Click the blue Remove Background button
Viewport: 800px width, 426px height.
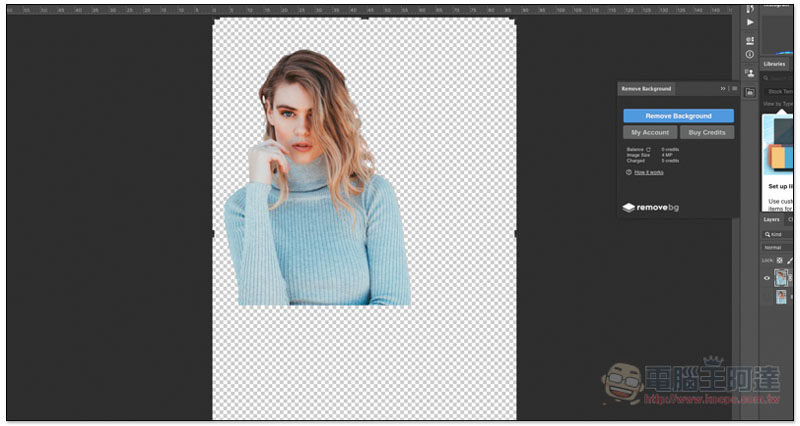(678, 116)
